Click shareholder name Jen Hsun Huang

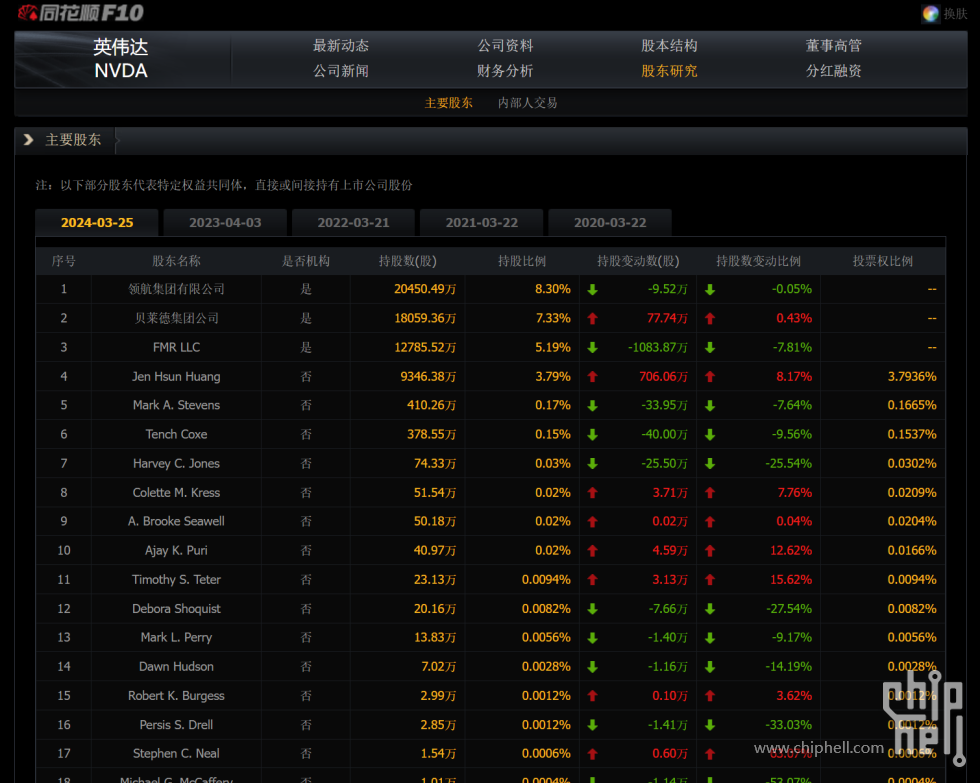[176, 377]
